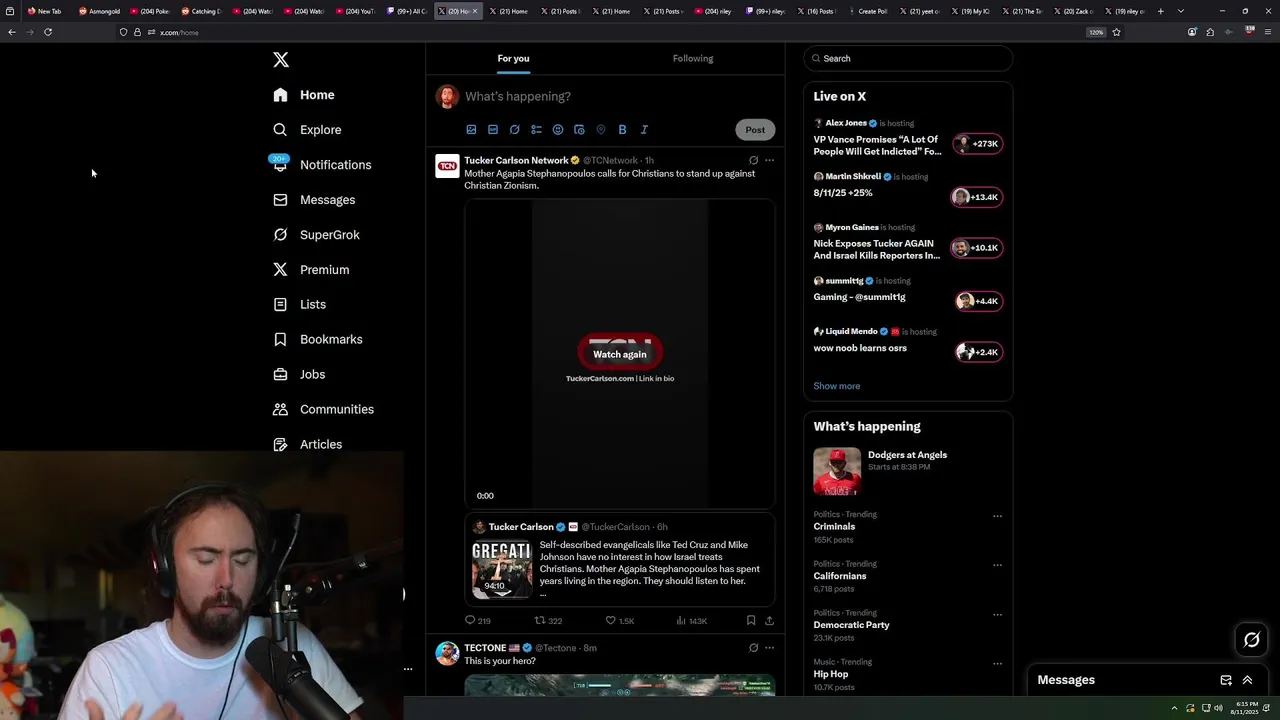Open Dodgers at Angels event
The image size is (1280, 720).
click(908, 472)
